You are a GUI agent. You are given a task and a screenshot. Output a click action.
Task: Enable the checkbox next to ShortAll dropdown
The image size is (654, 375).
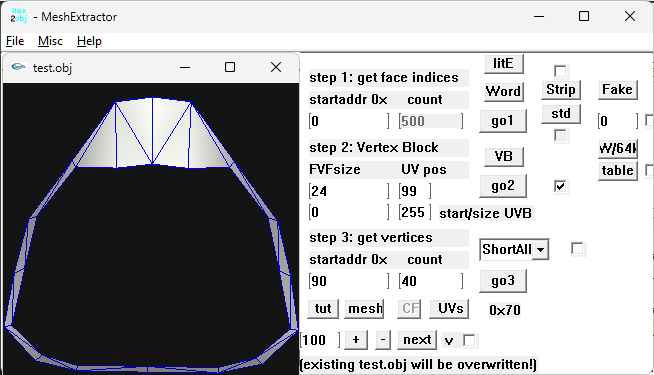click(x=577, y=249)
